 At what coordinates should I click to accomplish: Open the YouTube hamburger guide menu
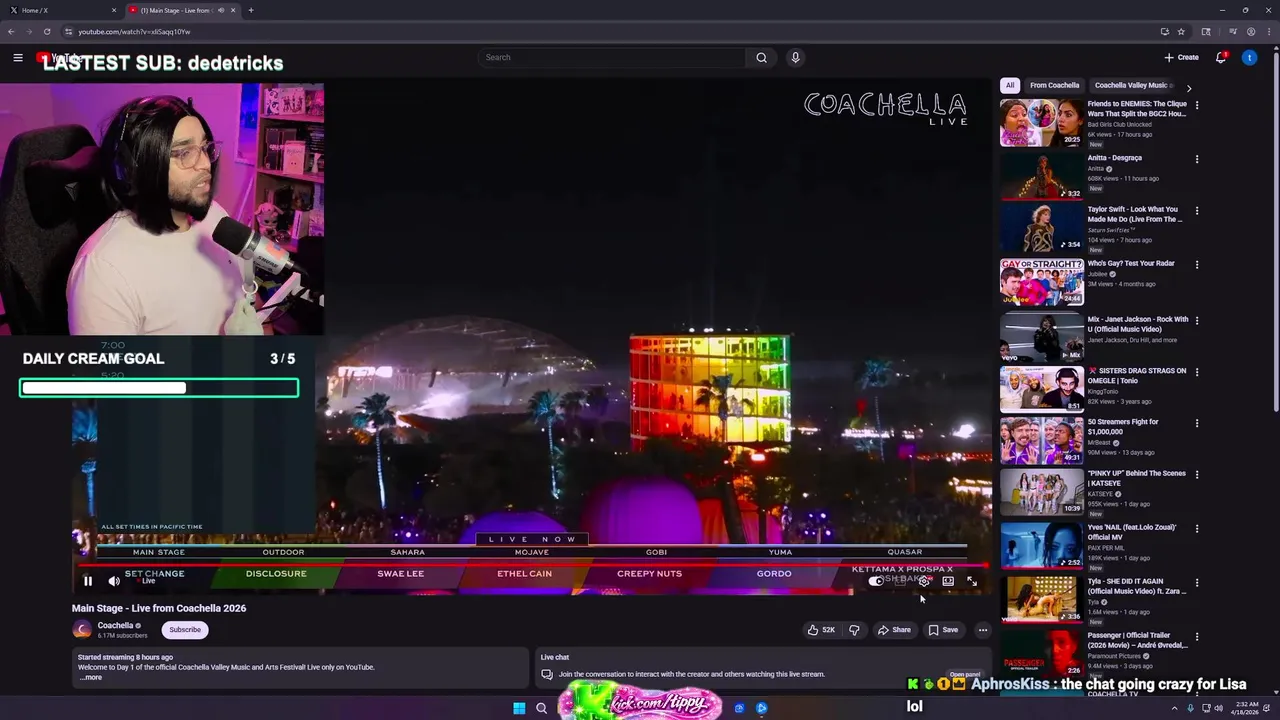[18, 58]
